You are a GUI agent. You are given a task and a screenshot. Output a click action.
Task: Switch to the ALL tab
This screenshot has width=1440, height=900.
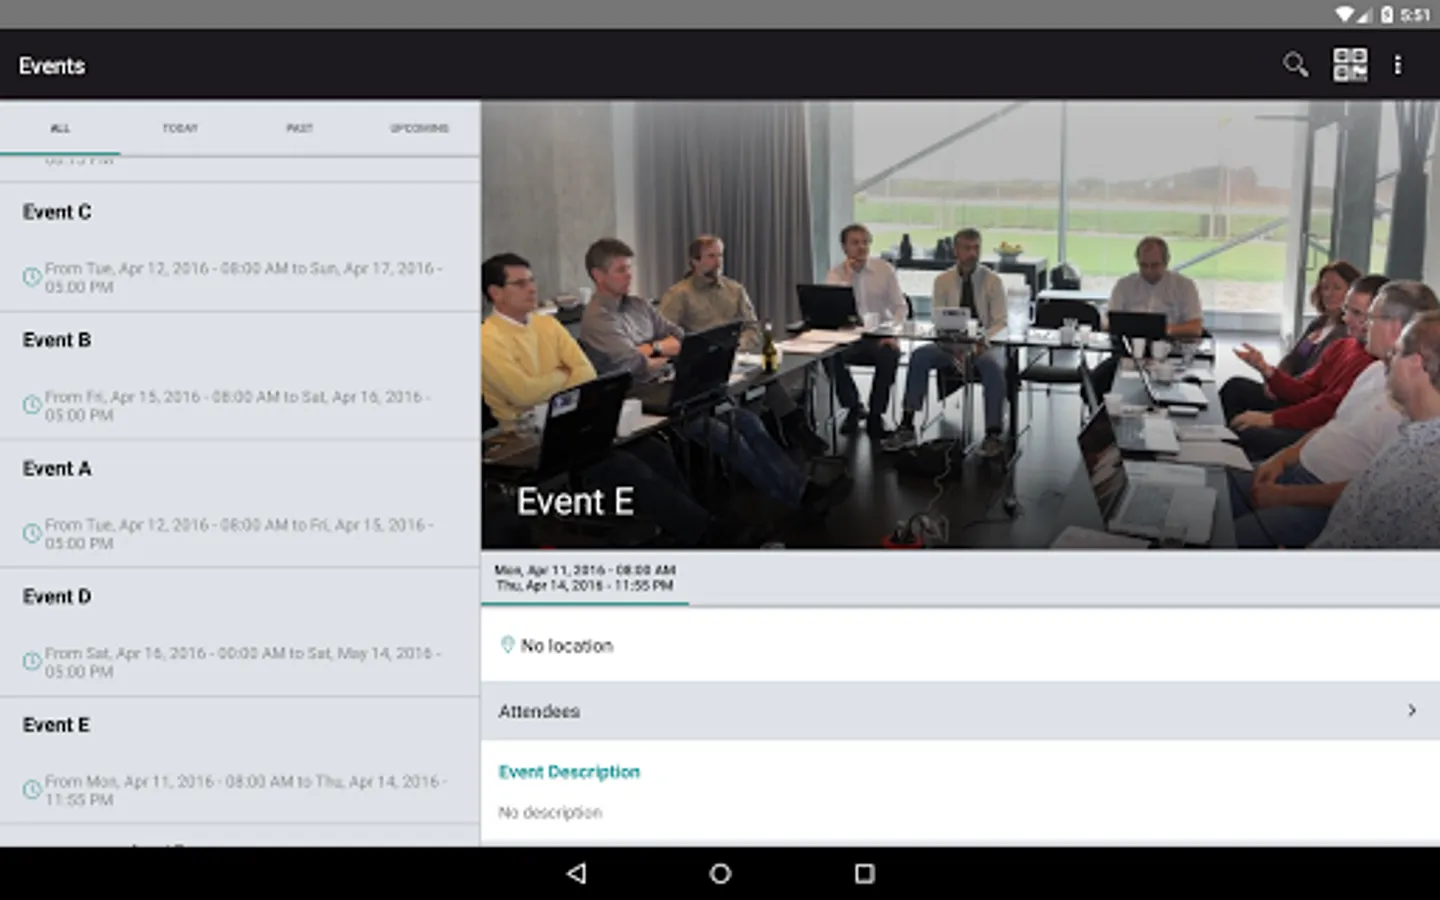tap(60, 128)
